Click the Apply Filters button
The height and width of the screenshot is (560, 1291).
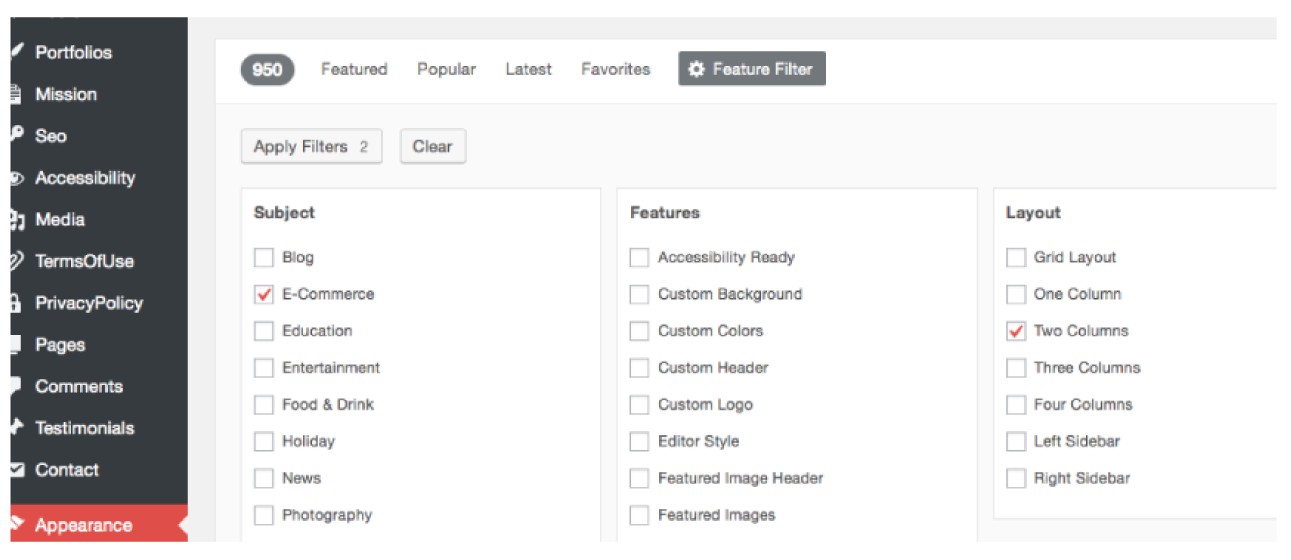click(x=311, y=146)
